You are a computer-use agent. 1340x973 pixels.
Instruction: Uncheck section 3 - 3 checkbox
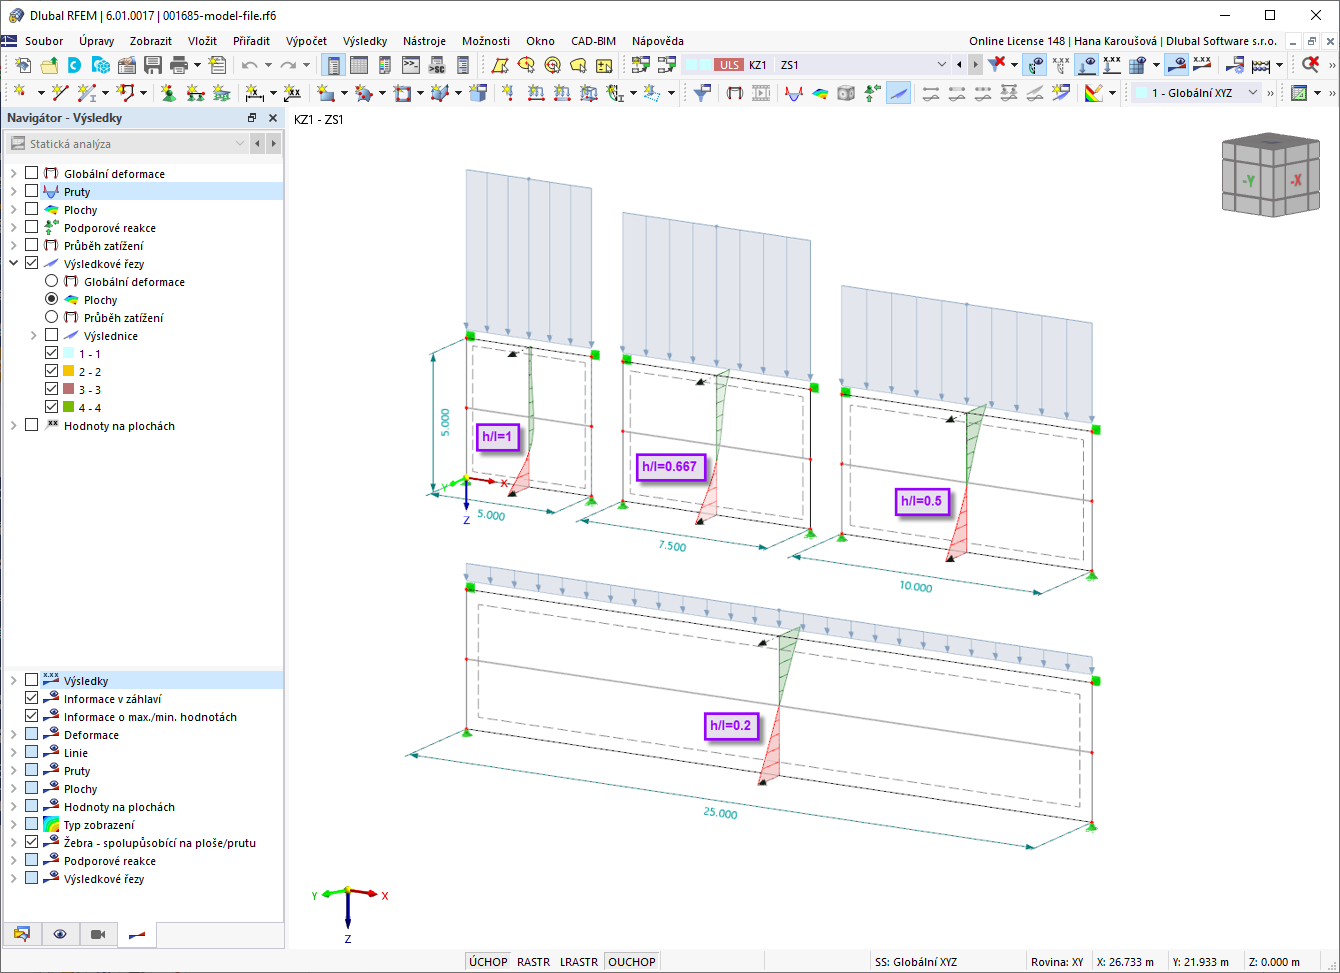click(x=52, y=389)
